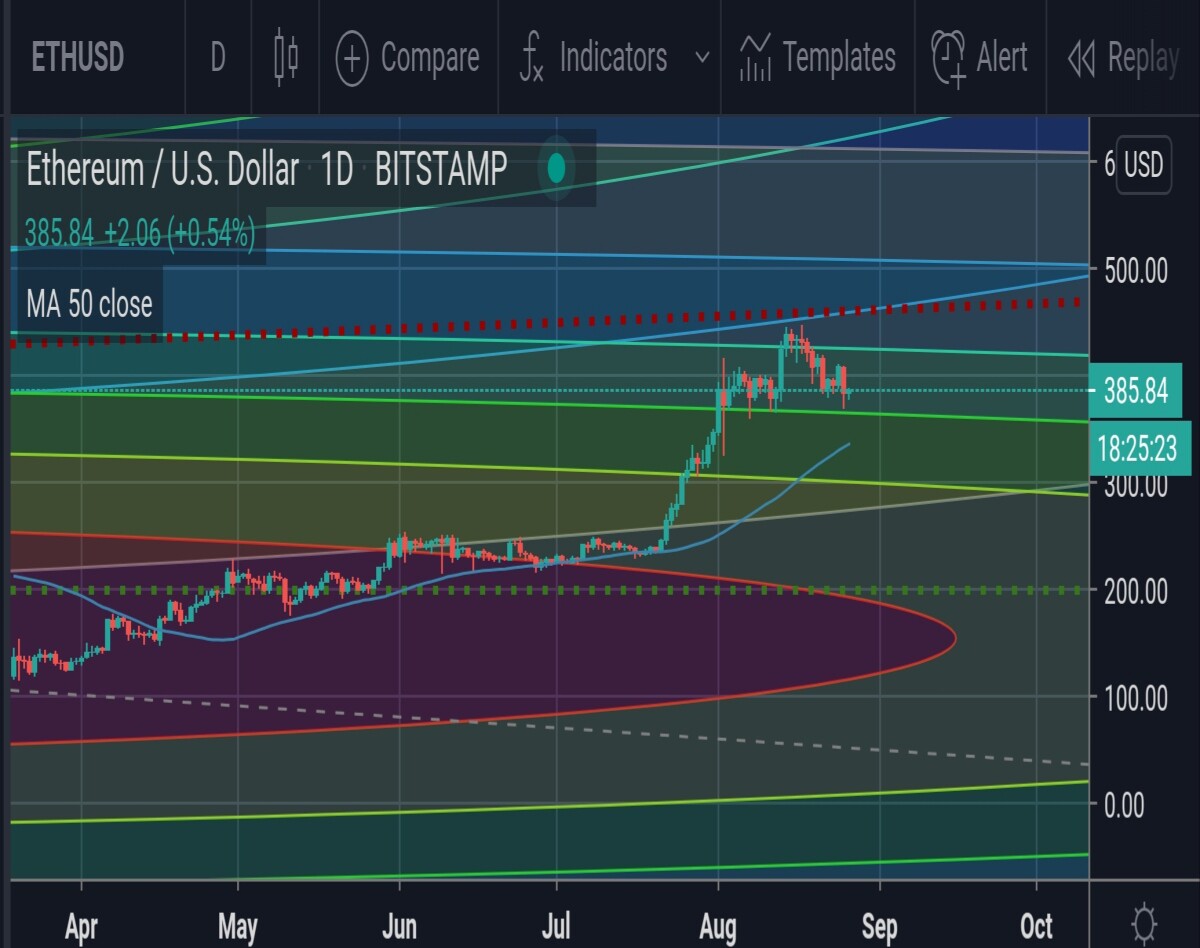This screenshot has height=948, width=1200.
Task: Click the fx indicators icon
Action: click(532, 58)
